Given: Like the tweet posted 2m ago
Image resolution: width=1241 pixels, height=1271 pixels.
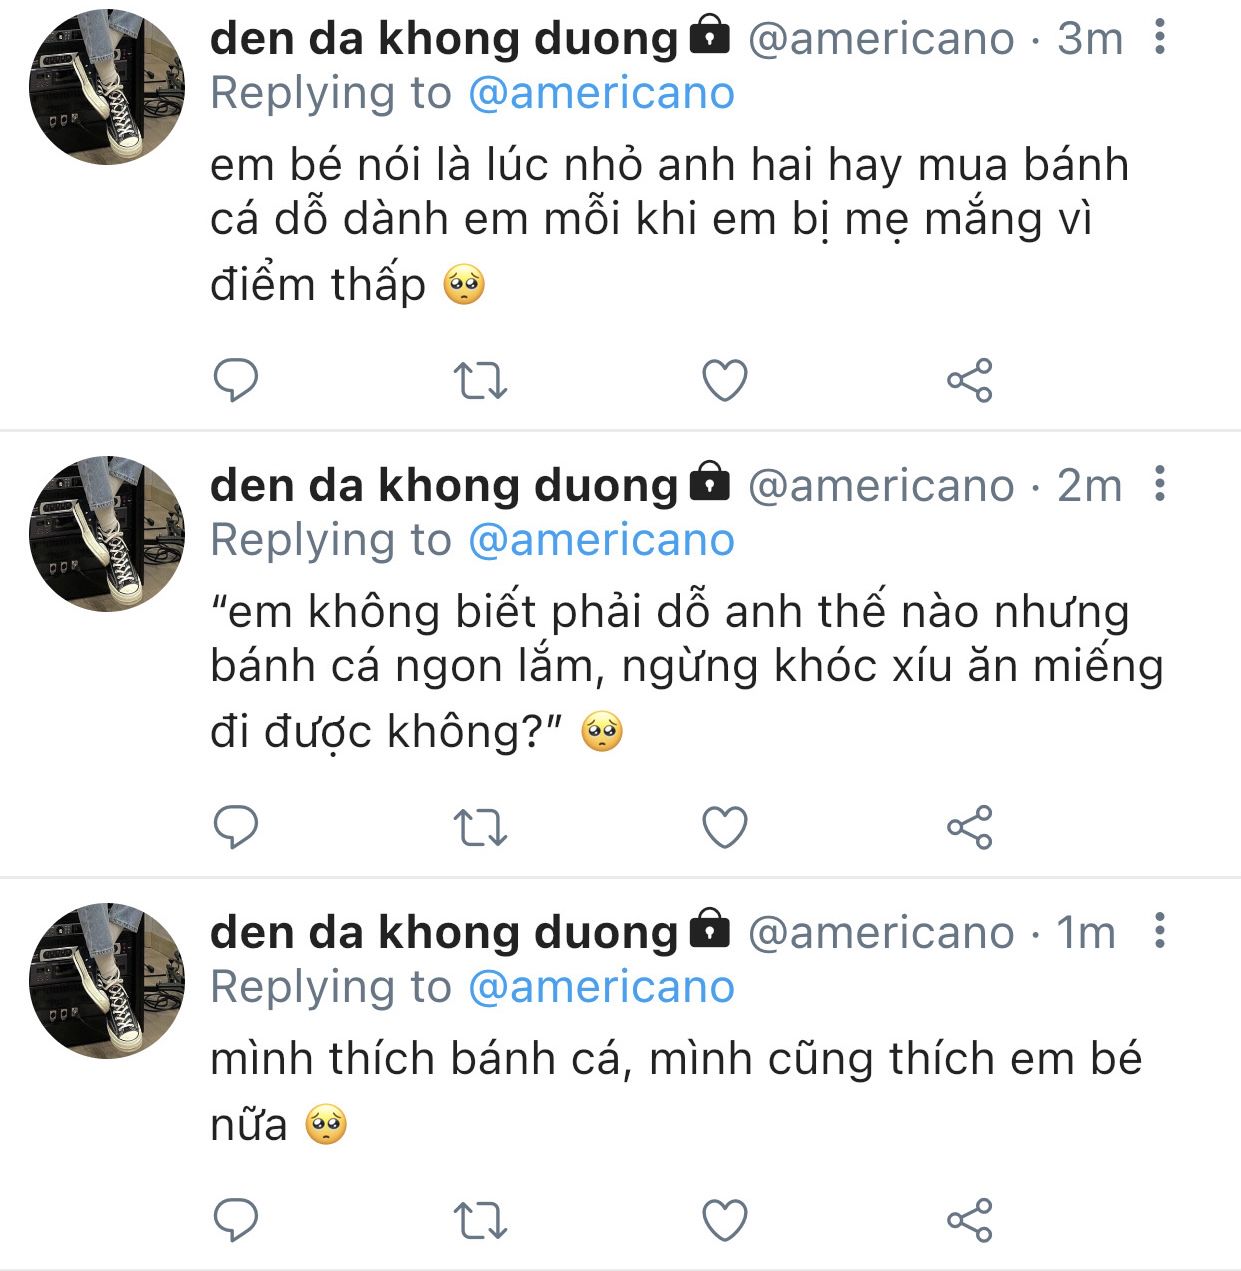Looking at the screenshot, I should pyautogui.click(x=725, y=828).
